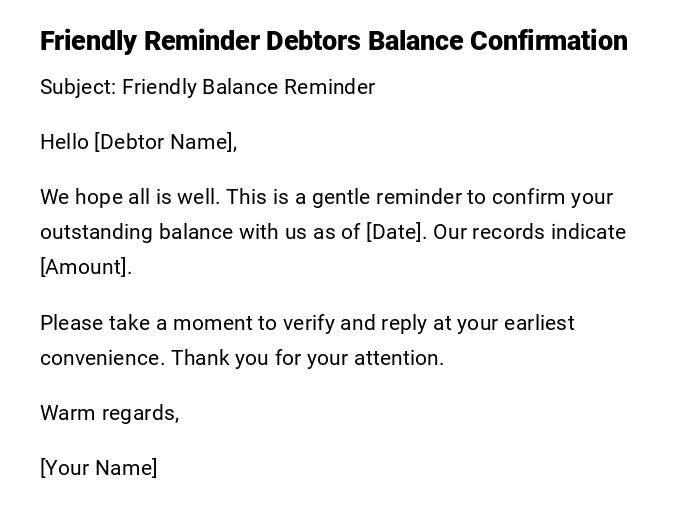Select the [Amount] placeholder

coord(85,267)
